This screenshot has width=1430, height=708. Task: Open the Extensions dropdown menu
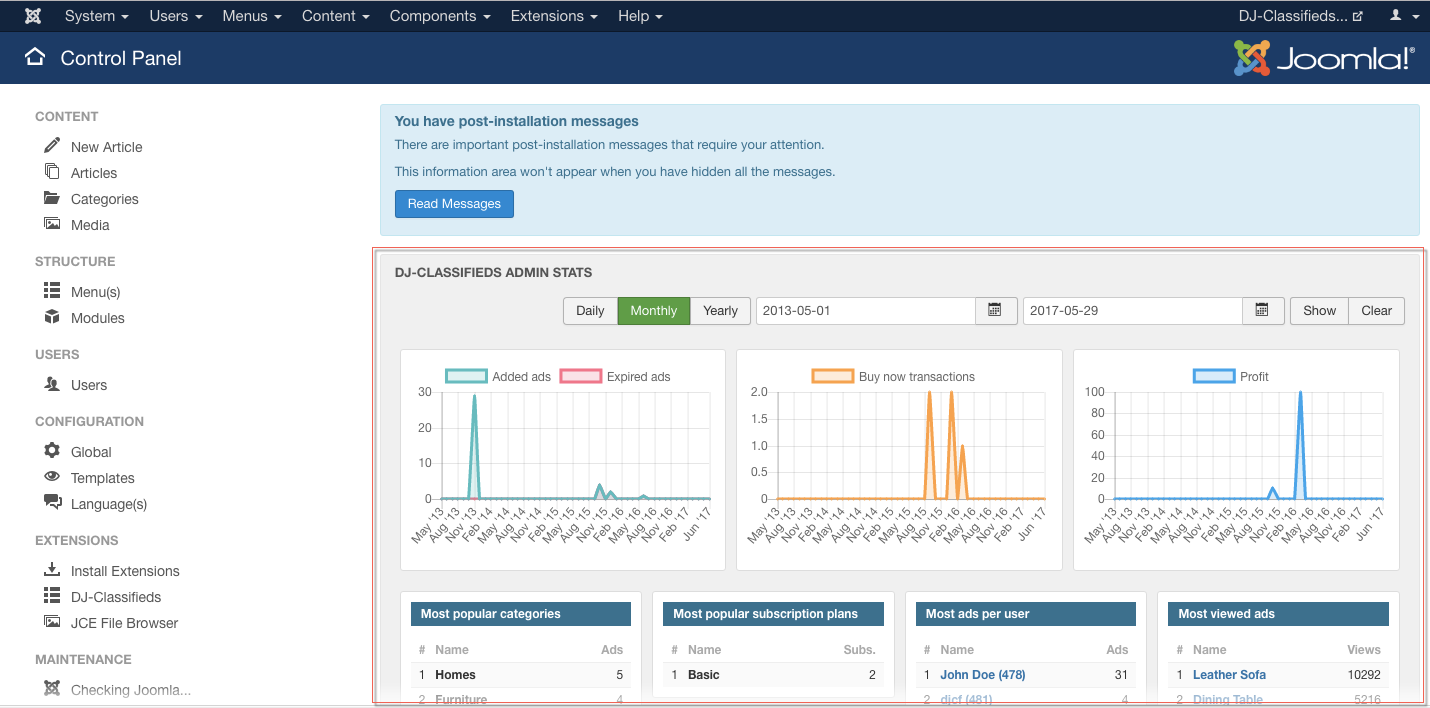[x=554, y=16]
